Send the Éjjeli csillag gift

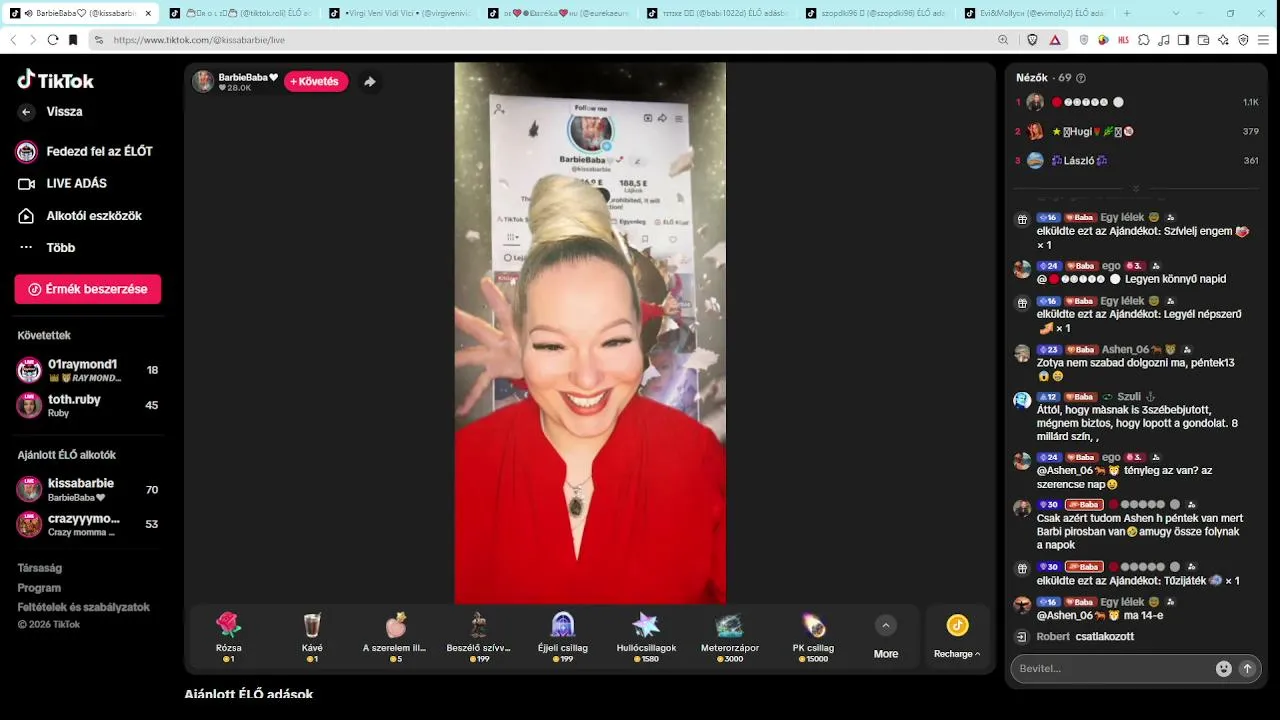tap(563, 637)
